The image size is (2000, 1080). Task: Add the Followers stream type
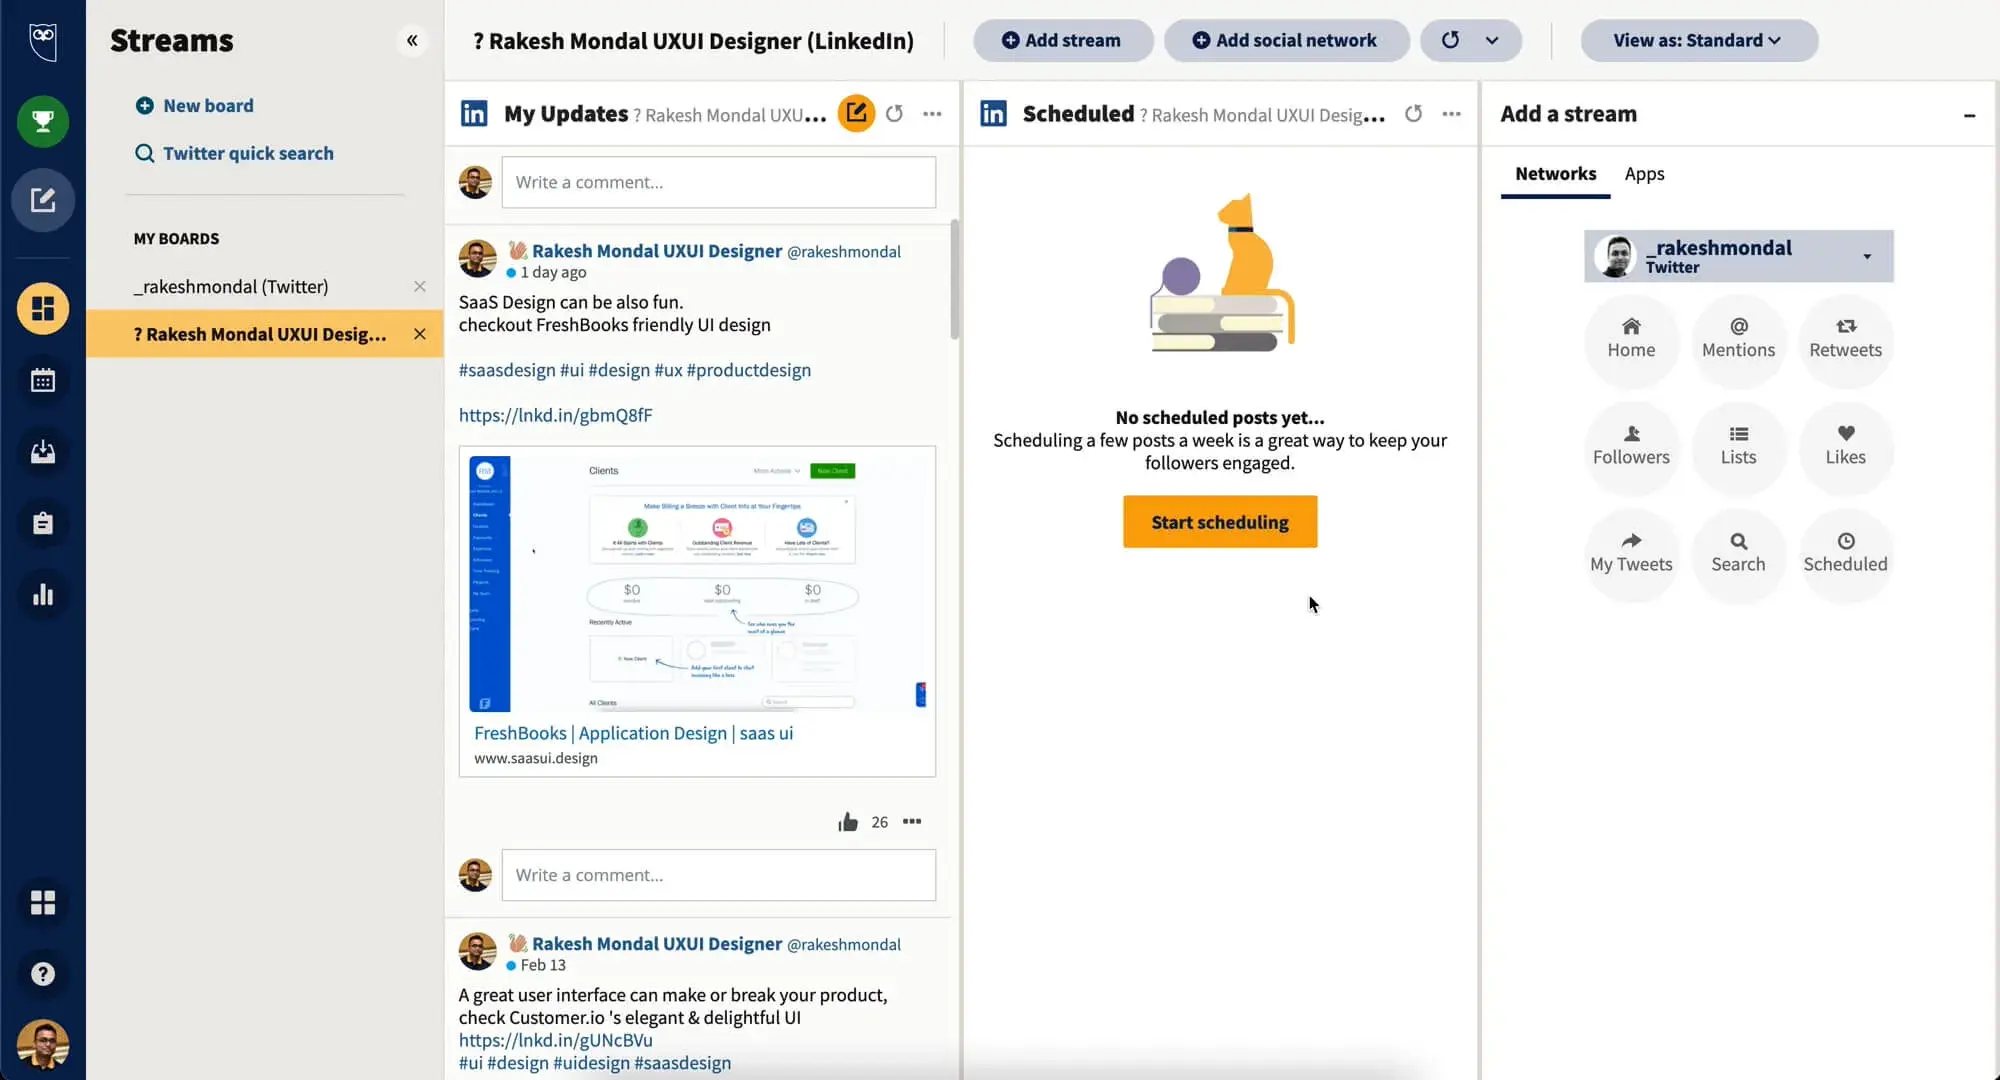[x=1631, y=445]
